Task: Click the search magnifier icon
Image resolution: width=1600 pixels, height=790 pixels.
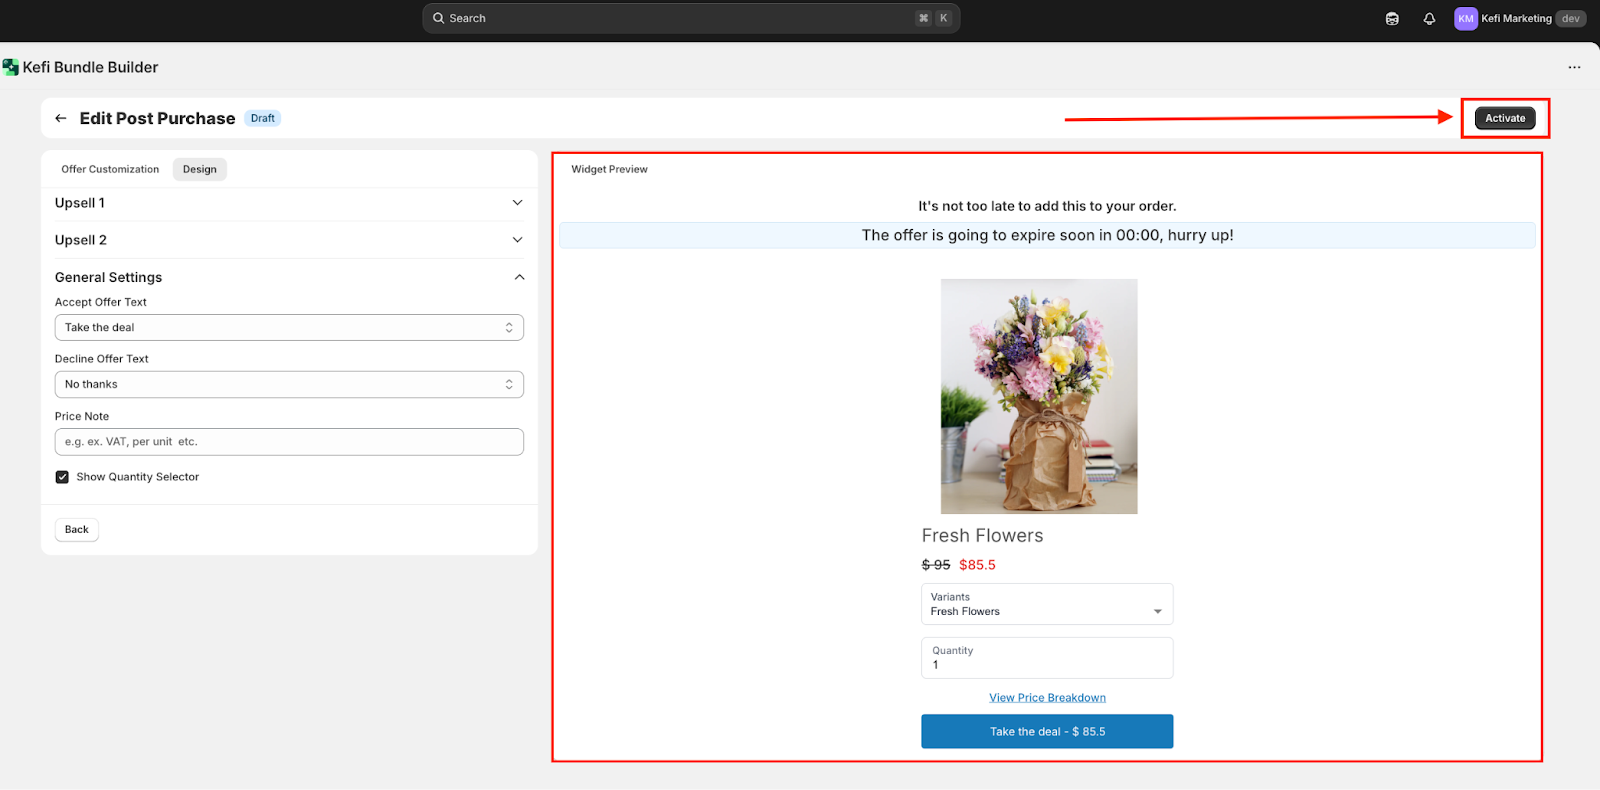Action: (x=438, y=18)
